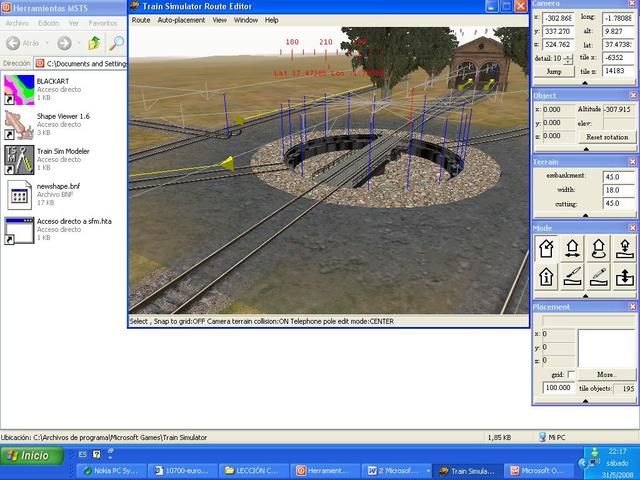
Task: Click the embankment value field in Terrain
Action: 617,176
